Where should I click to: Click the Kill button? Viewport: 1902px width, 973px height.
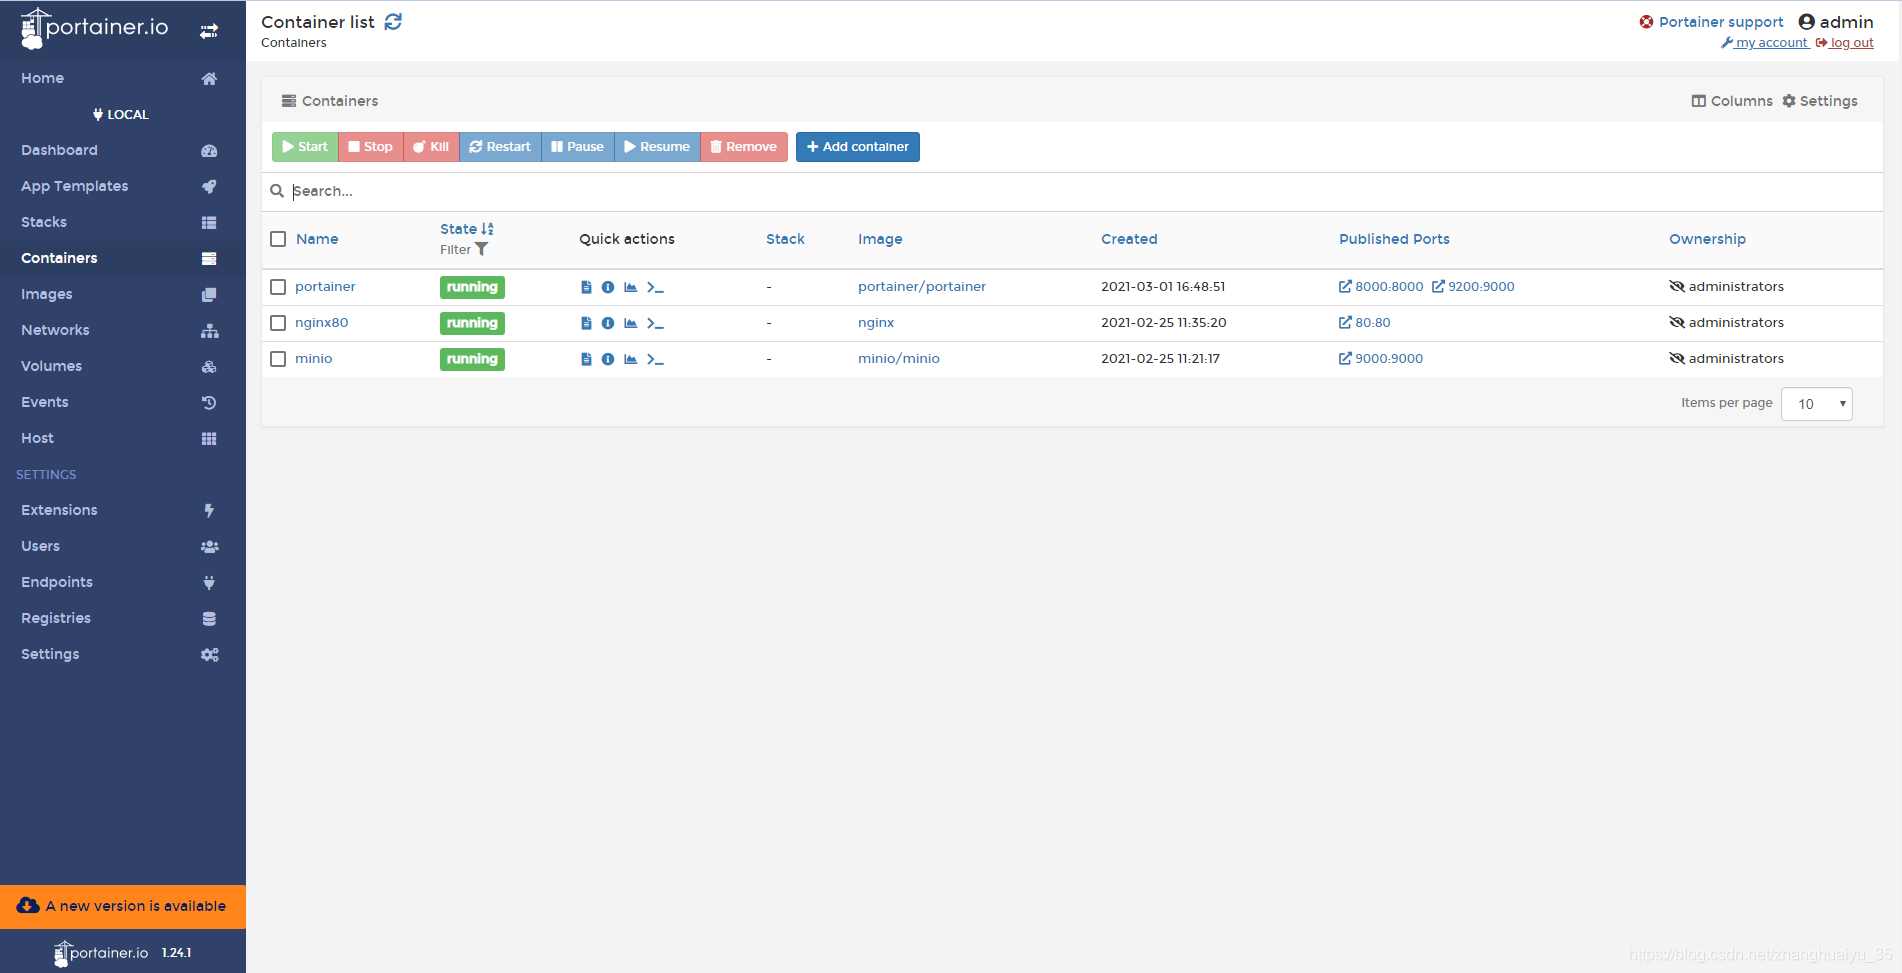pyautogui.click(x=432, y=147)
